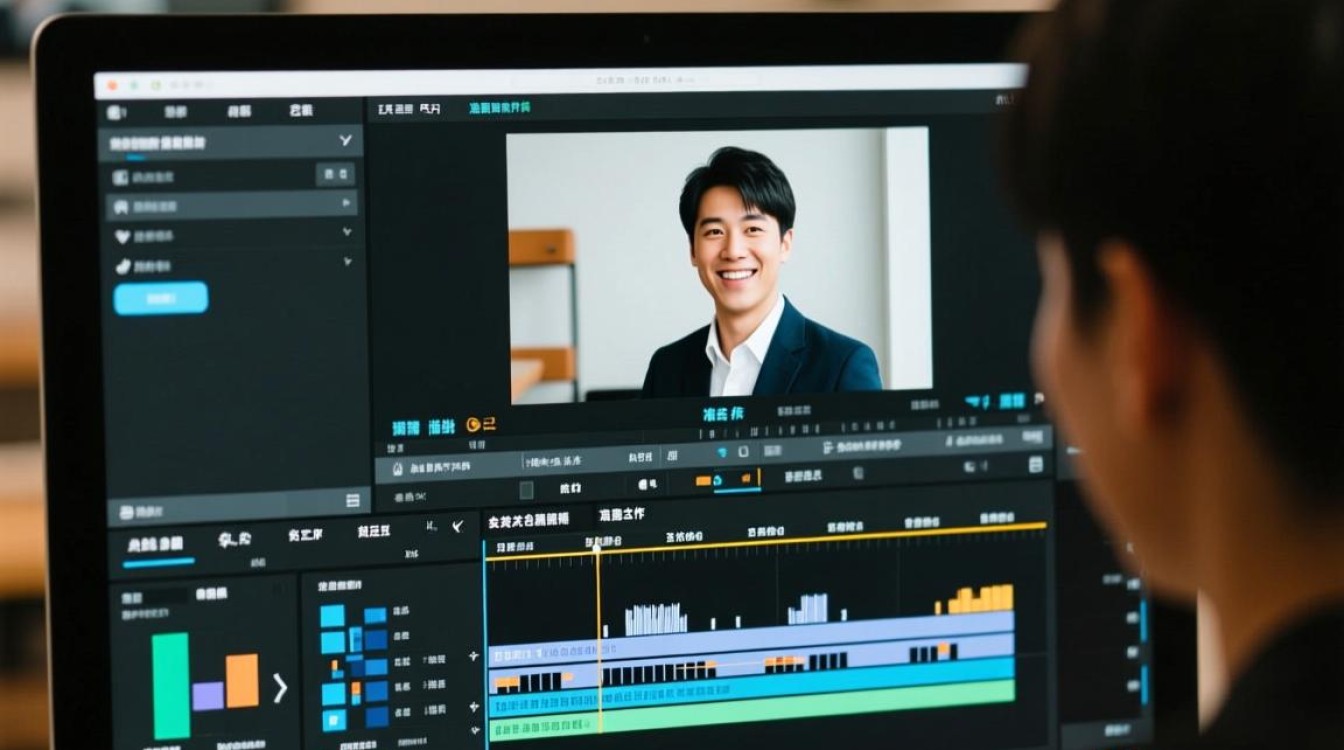
Task: Click the white arrow icon above the blue squares panel
Action: [x=457, y=526]
